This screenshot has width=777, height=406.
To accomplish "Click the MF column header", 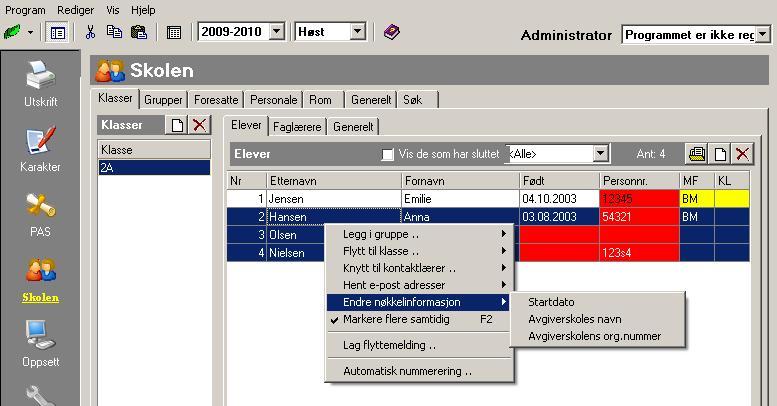I will [697, 181].
